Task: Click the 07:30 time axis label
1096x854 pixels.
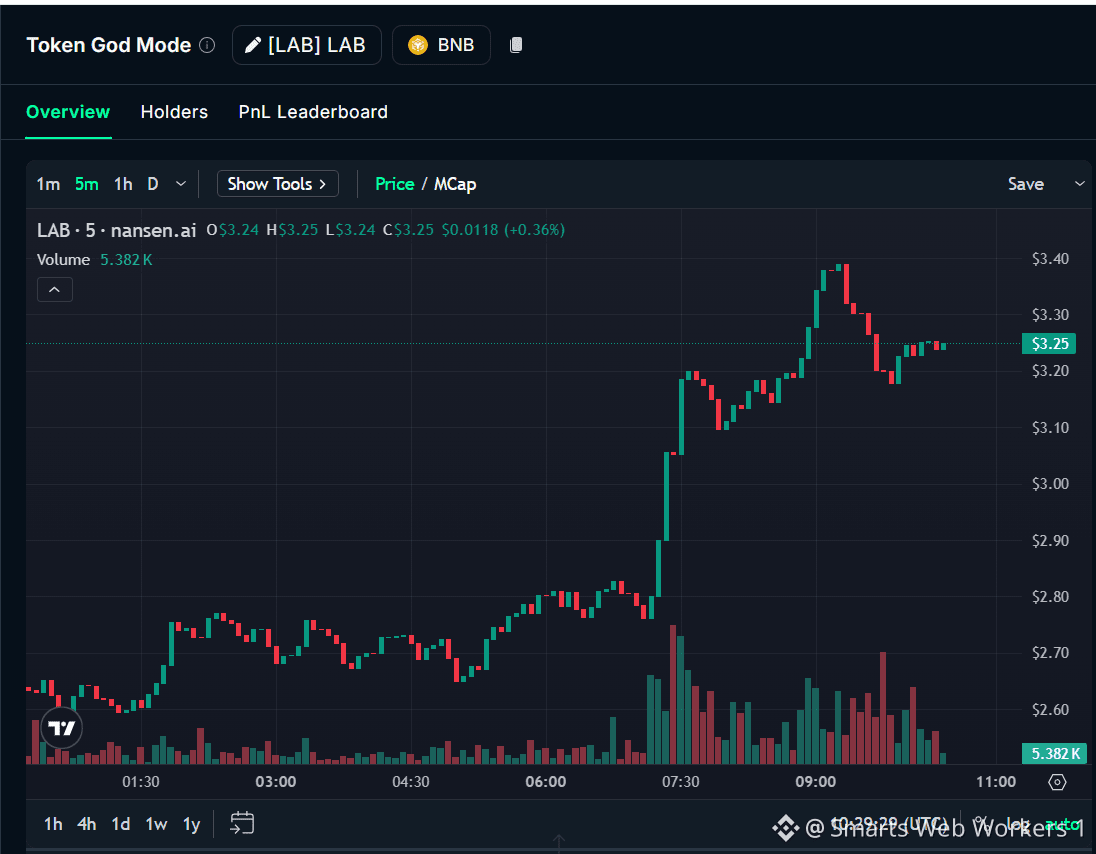Action: [x=681, y=781]
